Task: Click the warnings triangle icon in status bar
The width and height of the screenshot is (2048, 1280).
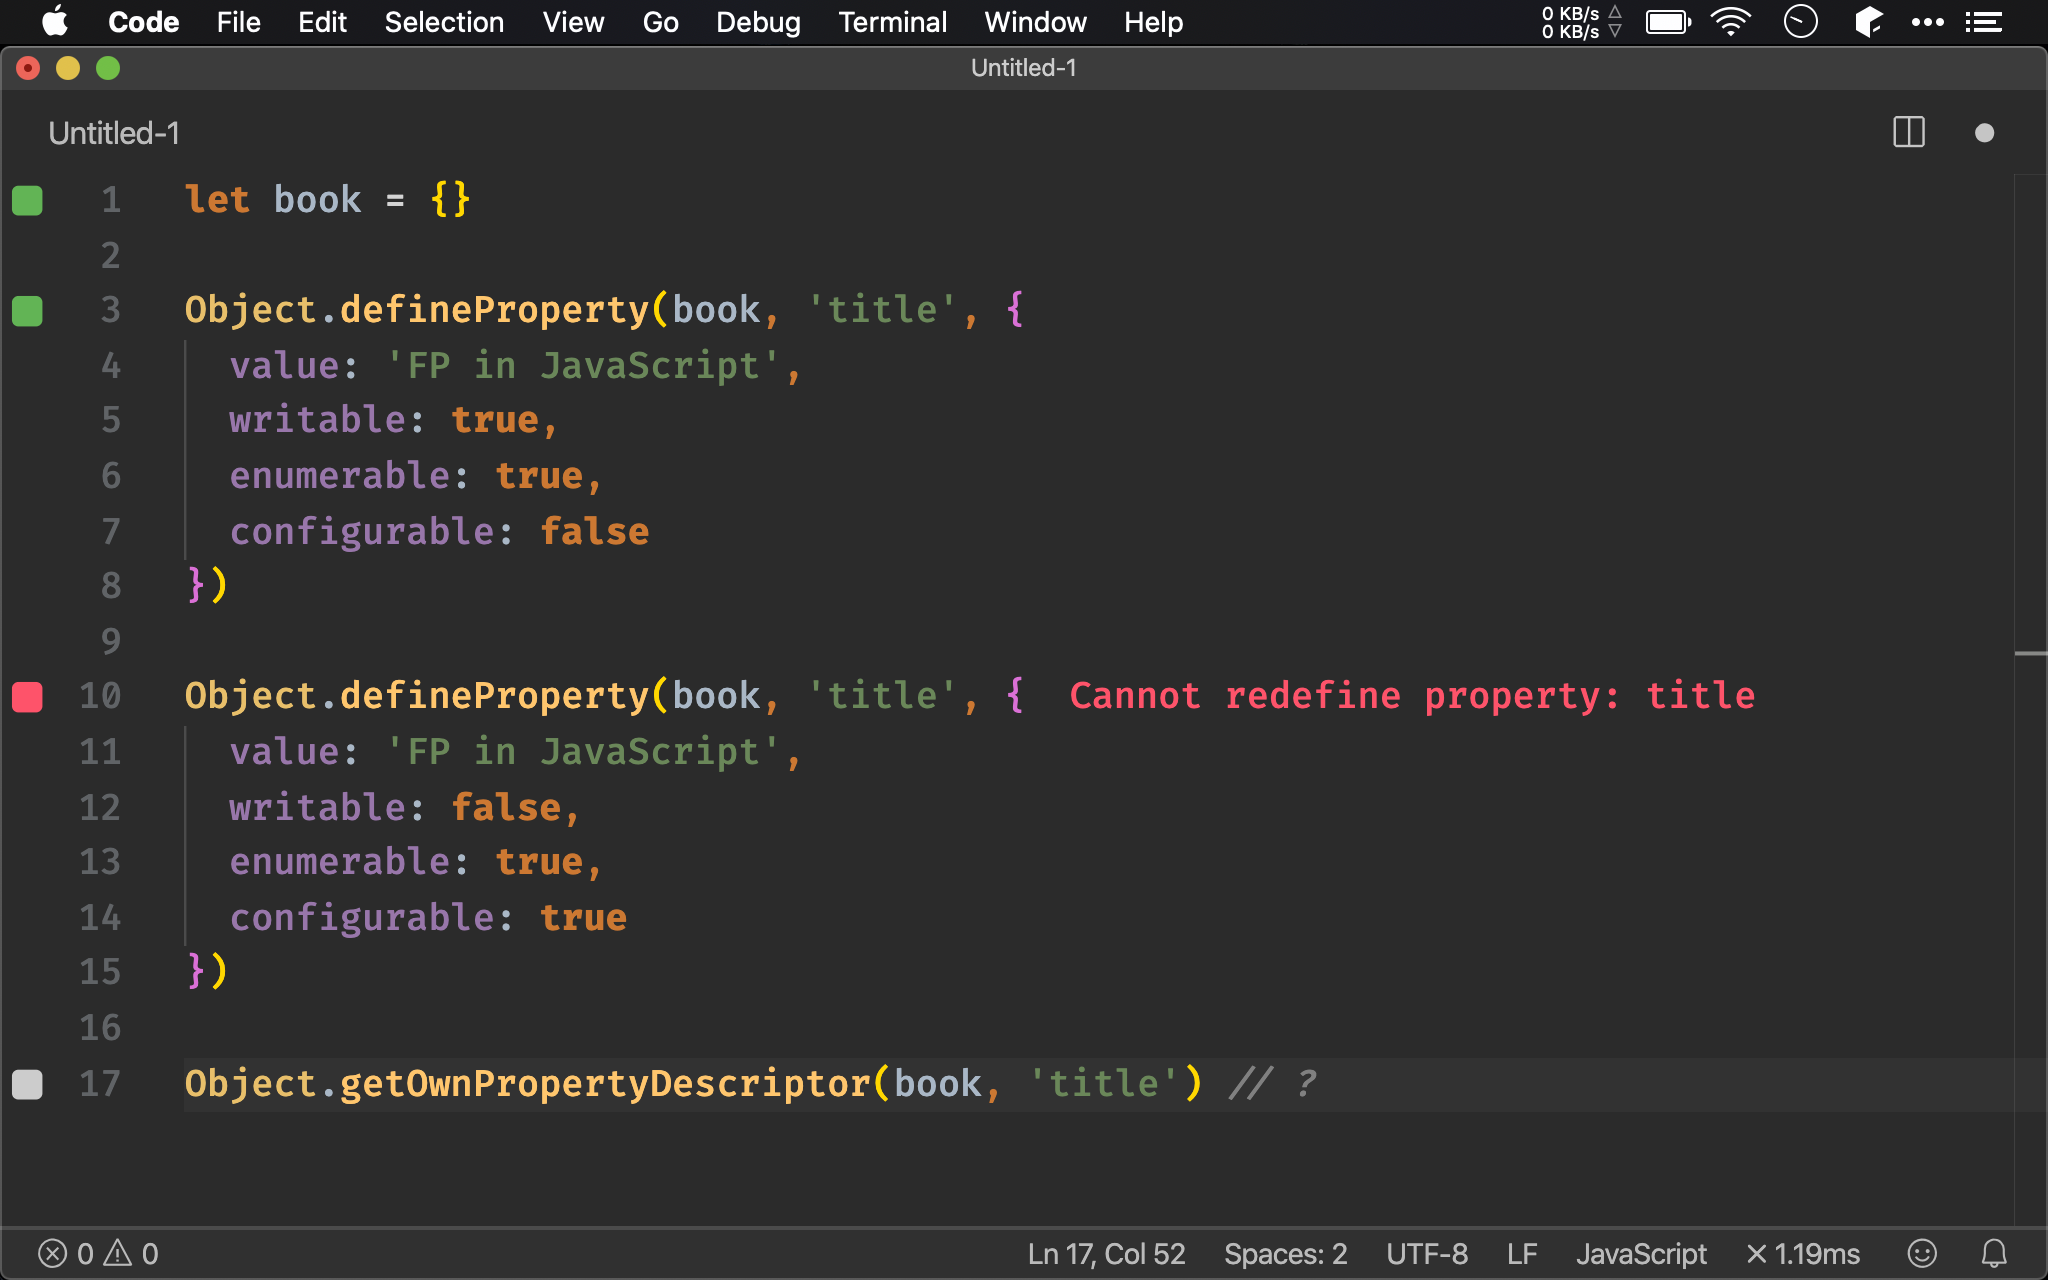Action: tap(118, 1253)
